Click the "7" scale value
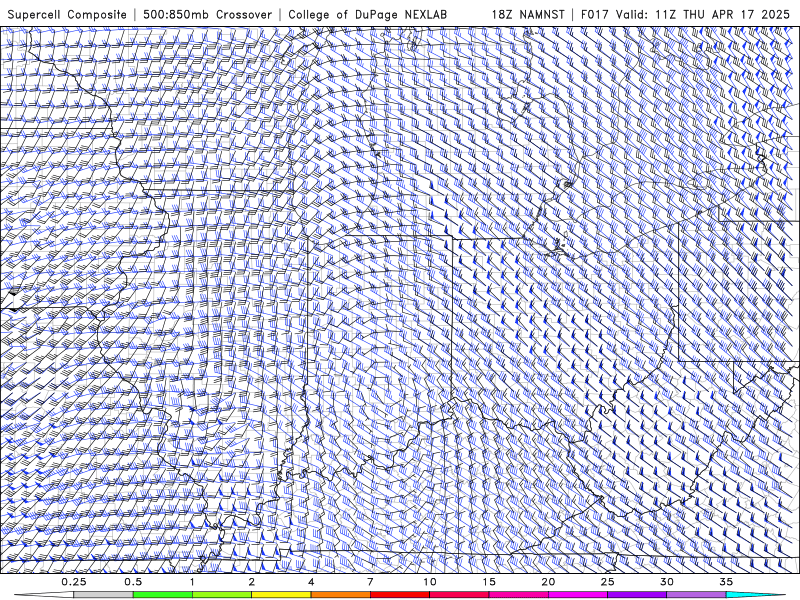 click(370, 582)
